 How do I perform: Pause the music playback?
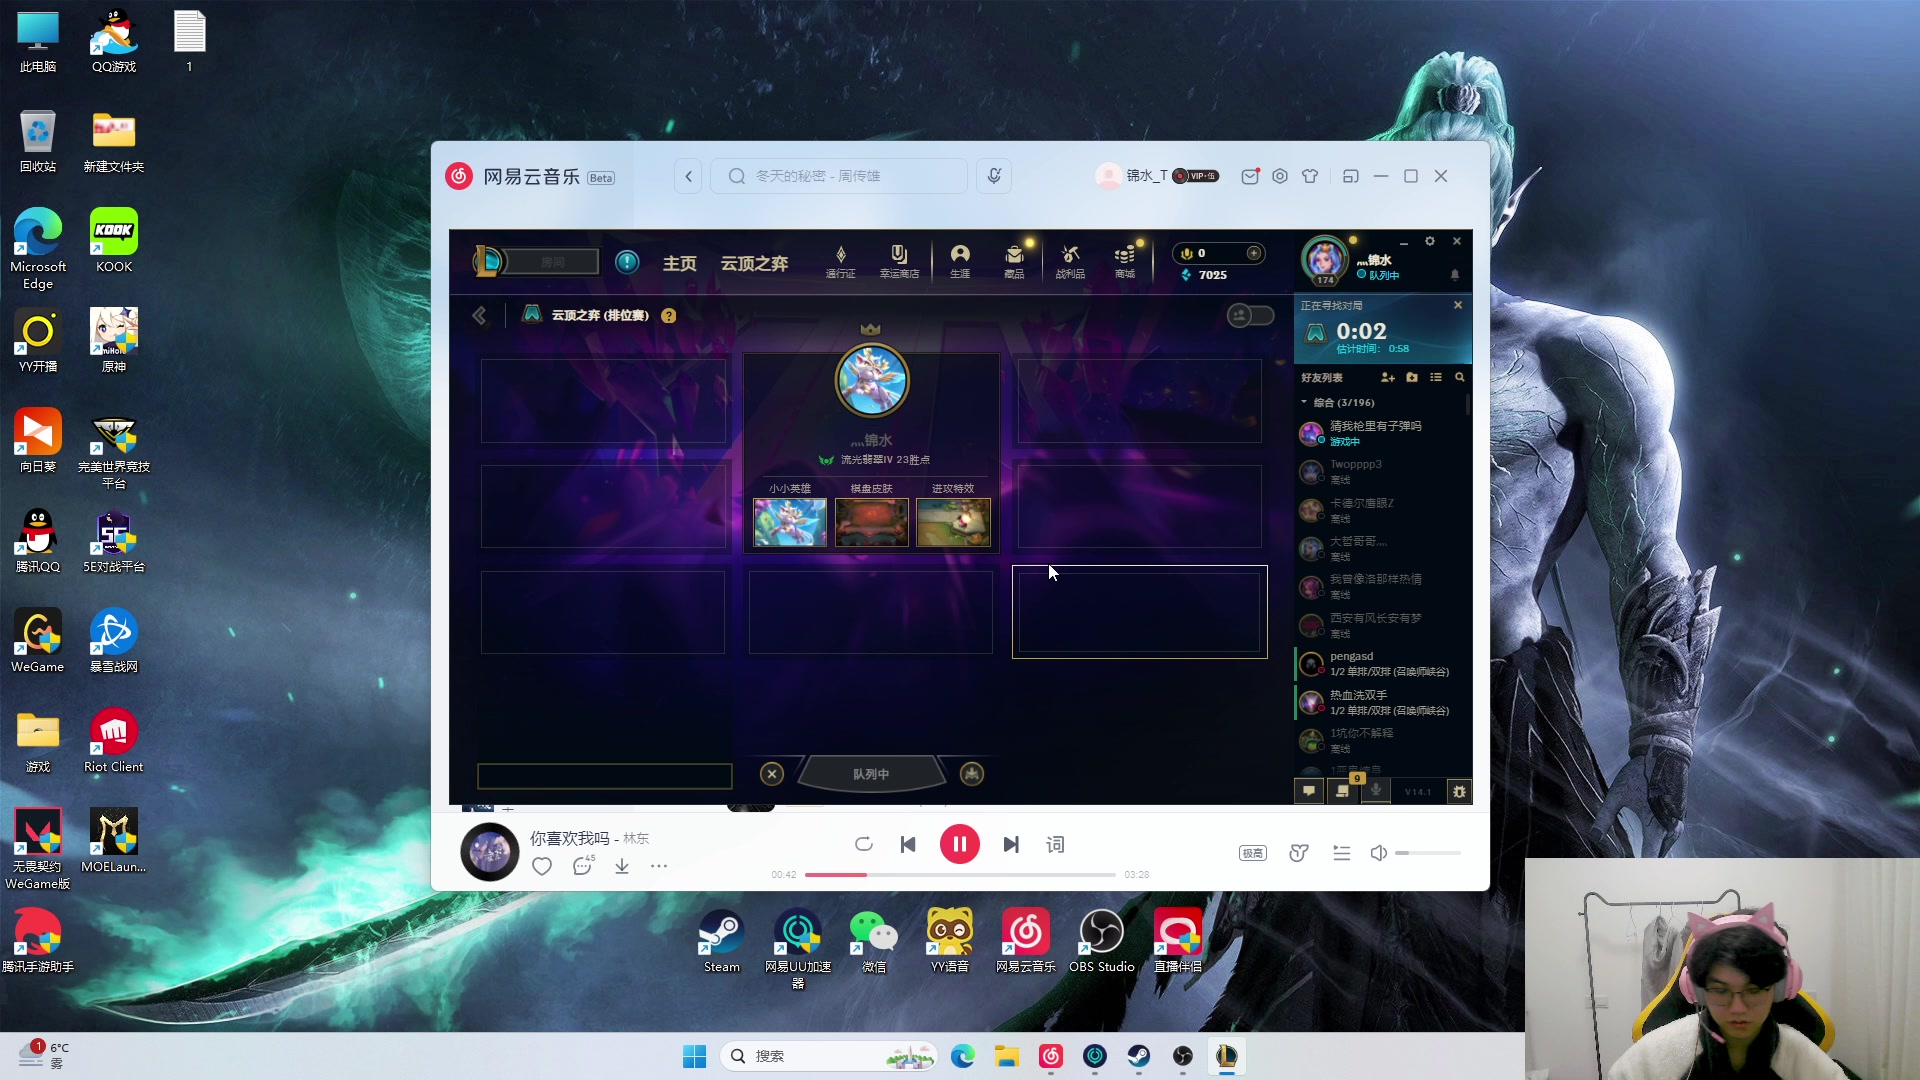tap(959, 845)
